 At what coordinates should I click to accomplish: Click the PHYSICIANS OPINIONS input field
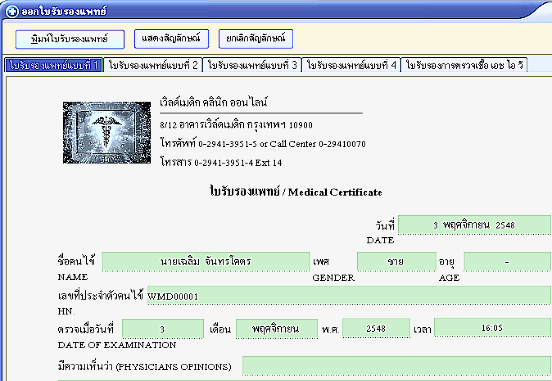click(x=396, y=366)
